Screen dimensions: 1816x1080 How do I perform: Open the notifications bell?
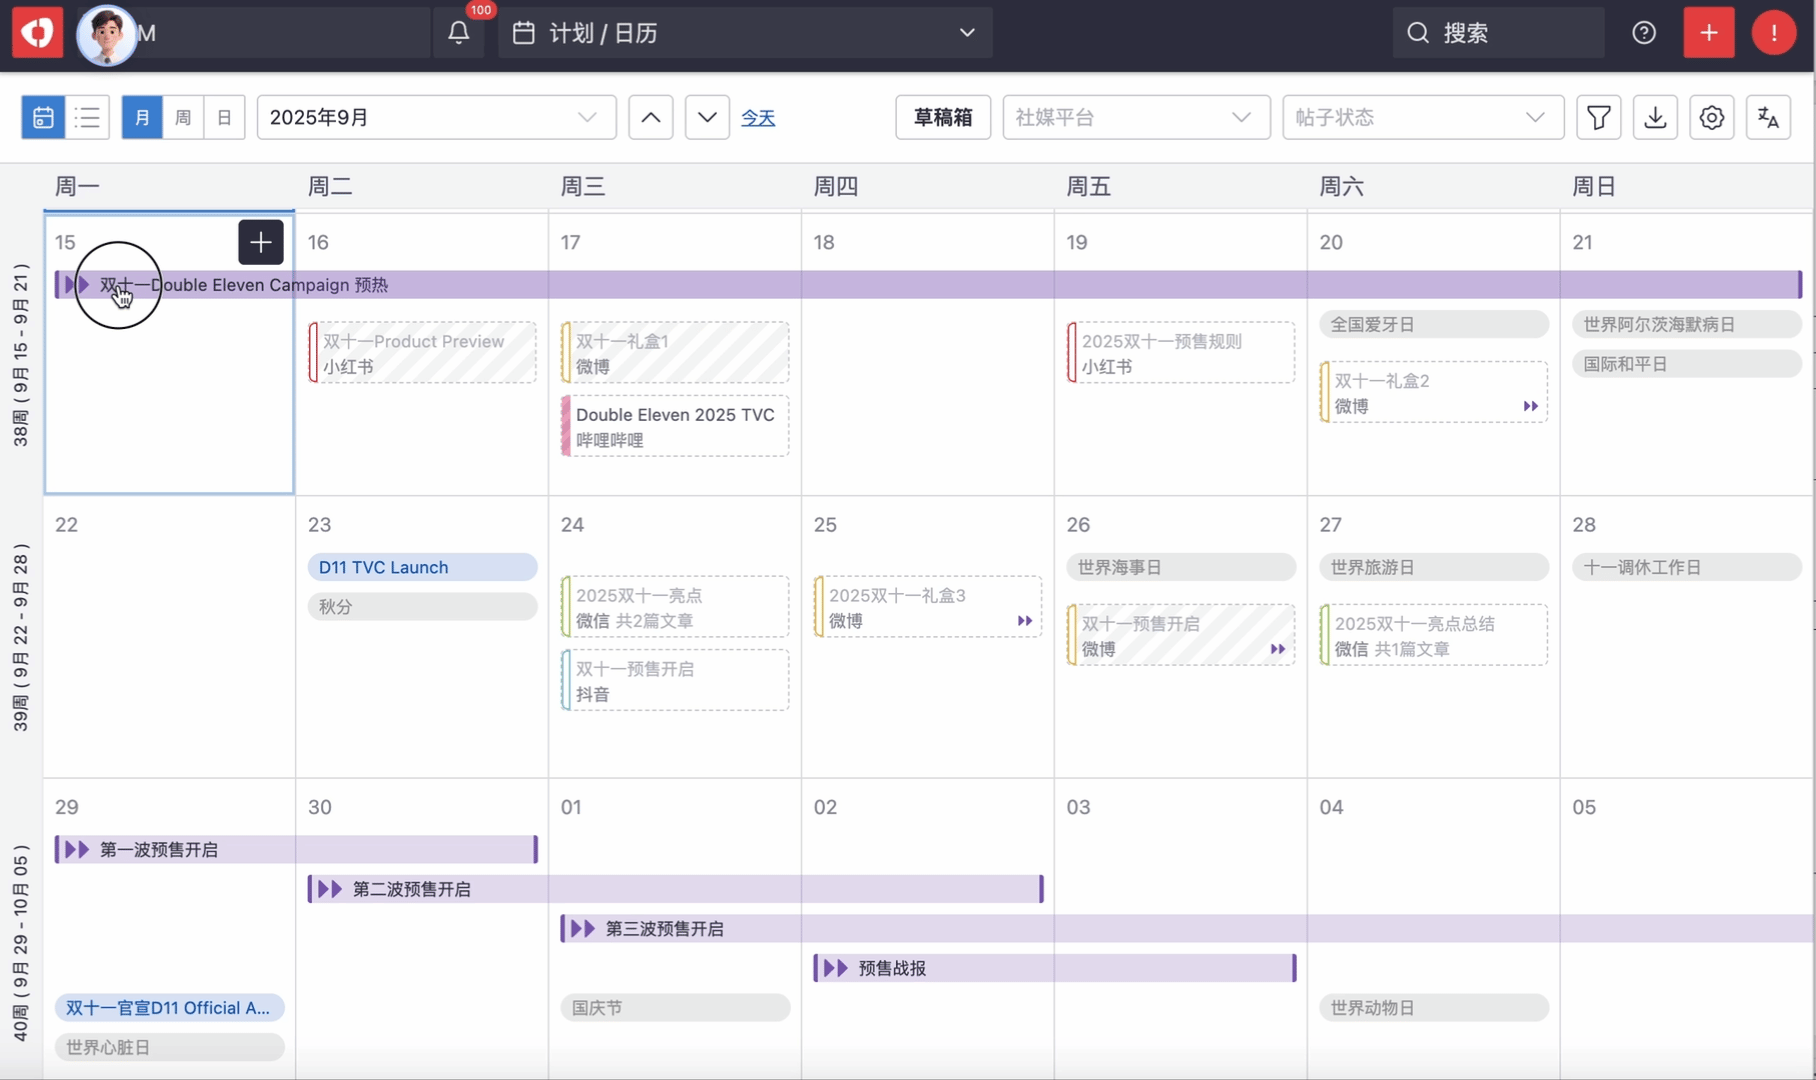click(x=458, y=33)
